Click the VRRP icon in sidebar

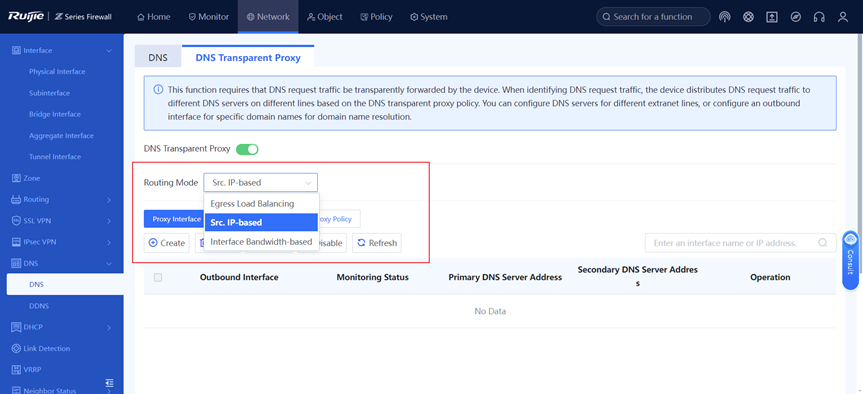coord(16,370)
